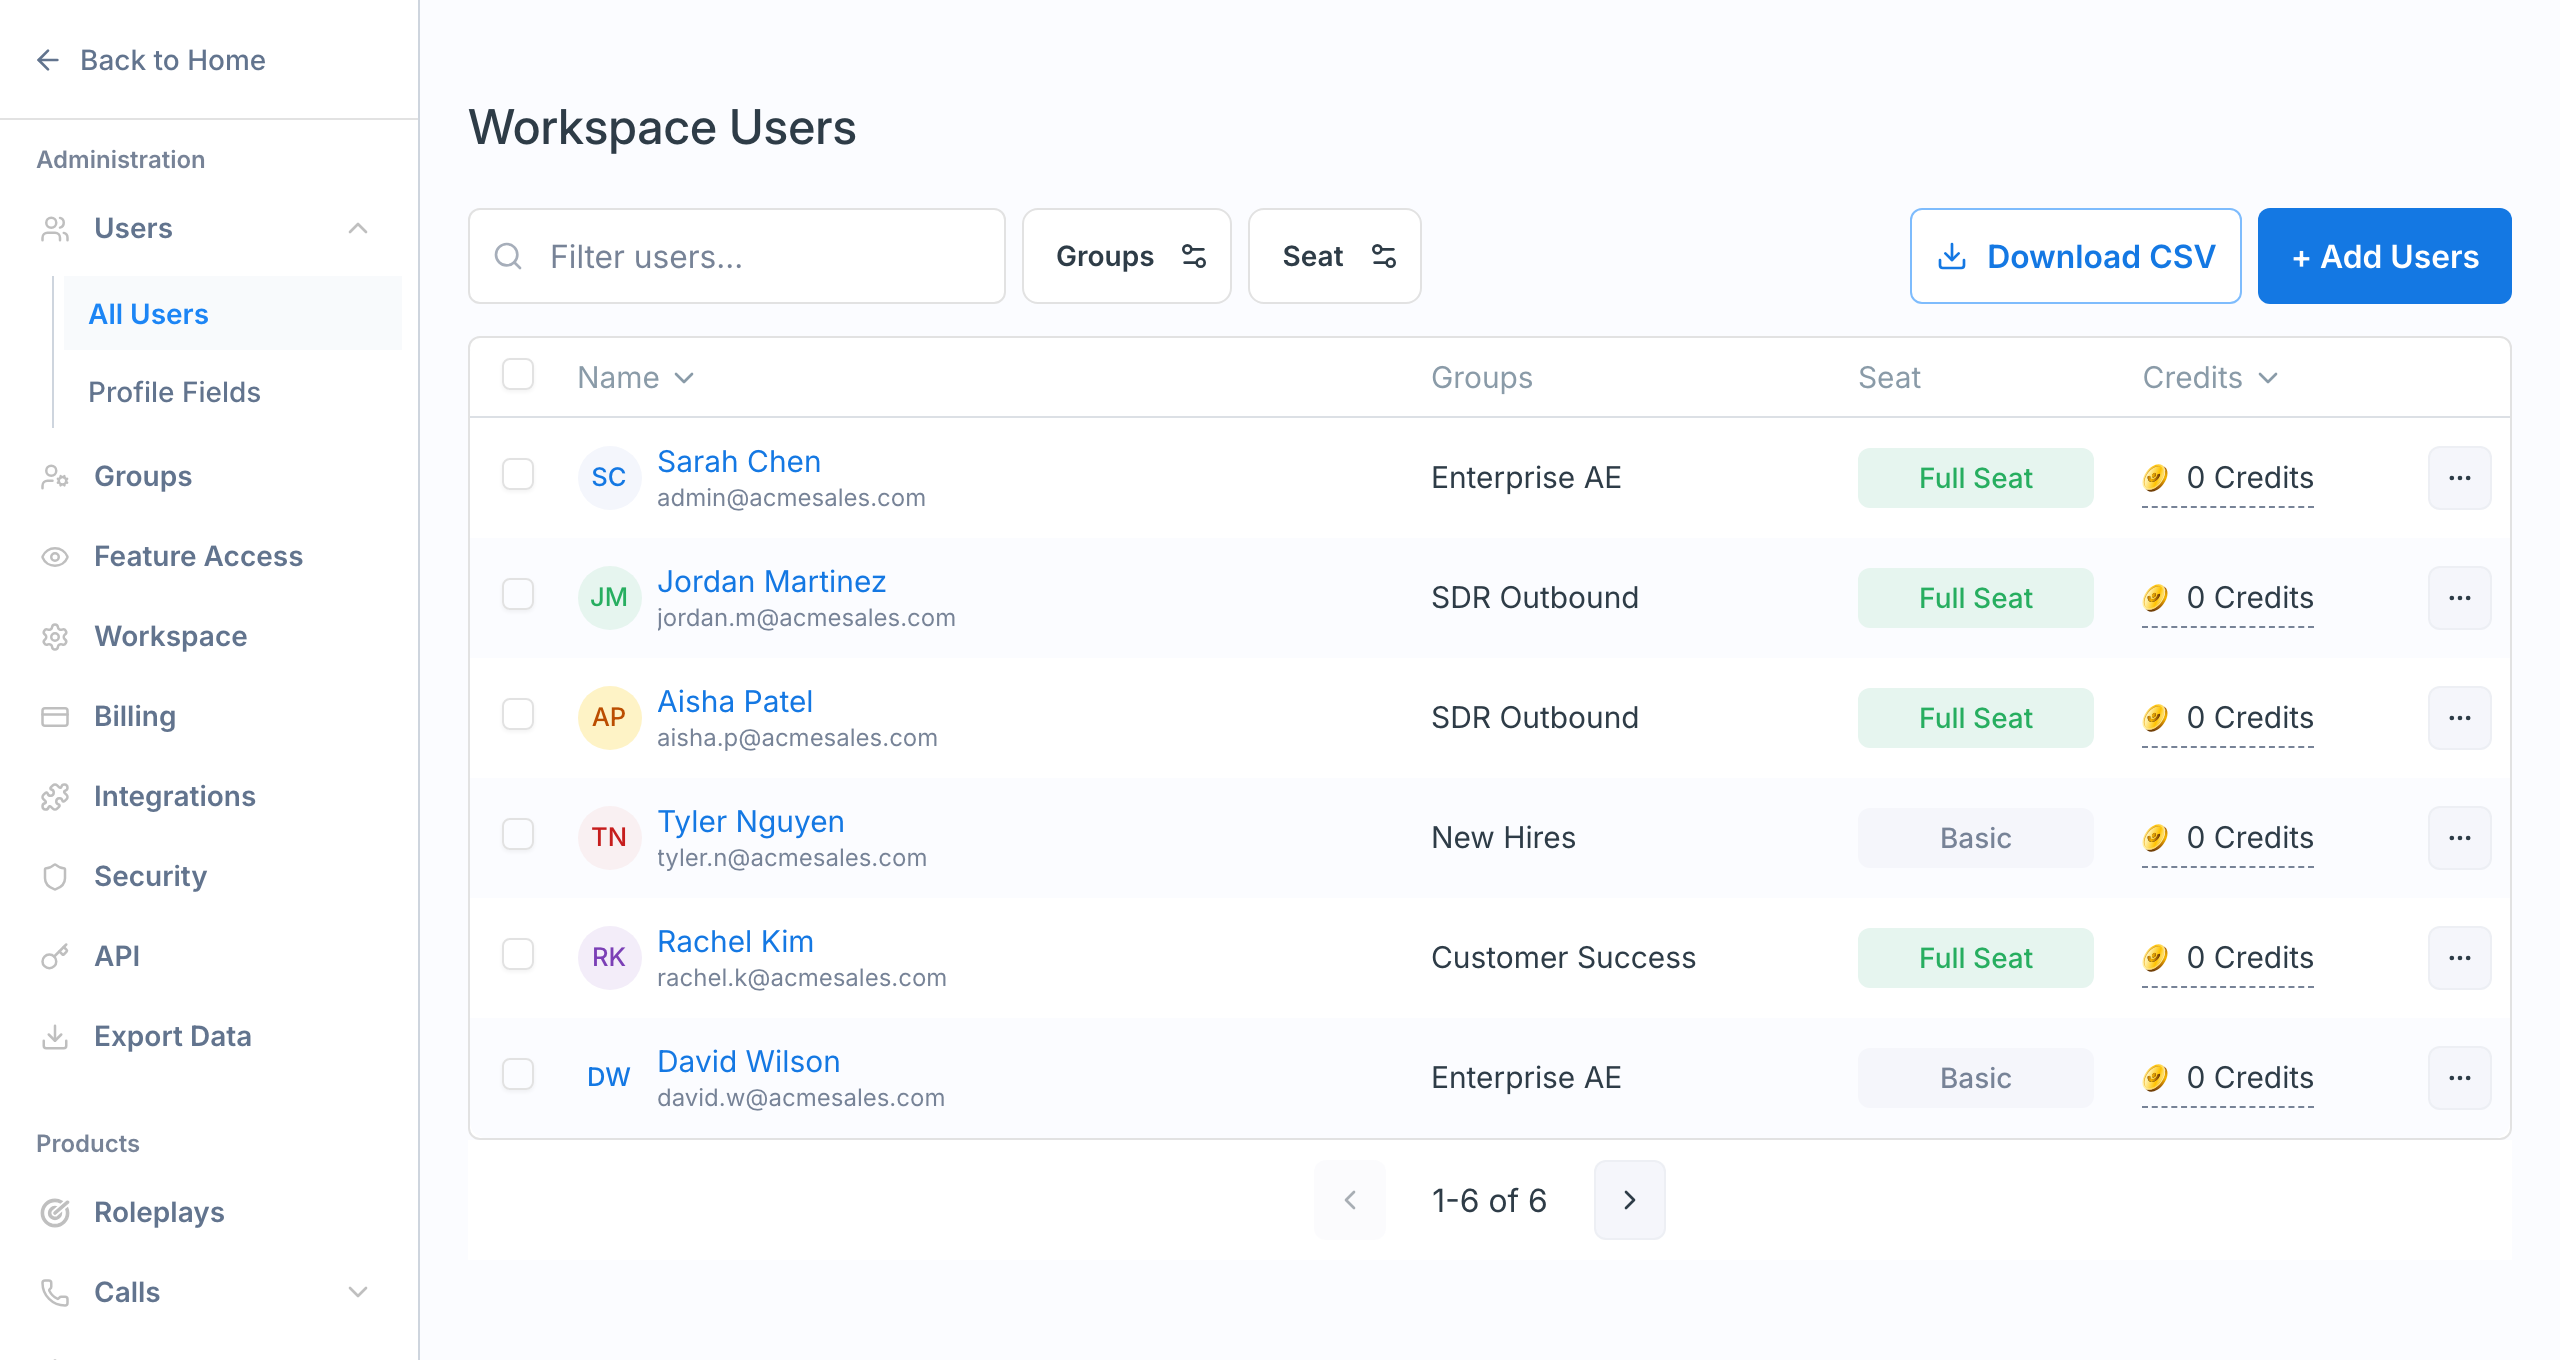Check the box for Sarah Chen
This screenshot has width=2560, height=1360.
click(x=518, y=474)
